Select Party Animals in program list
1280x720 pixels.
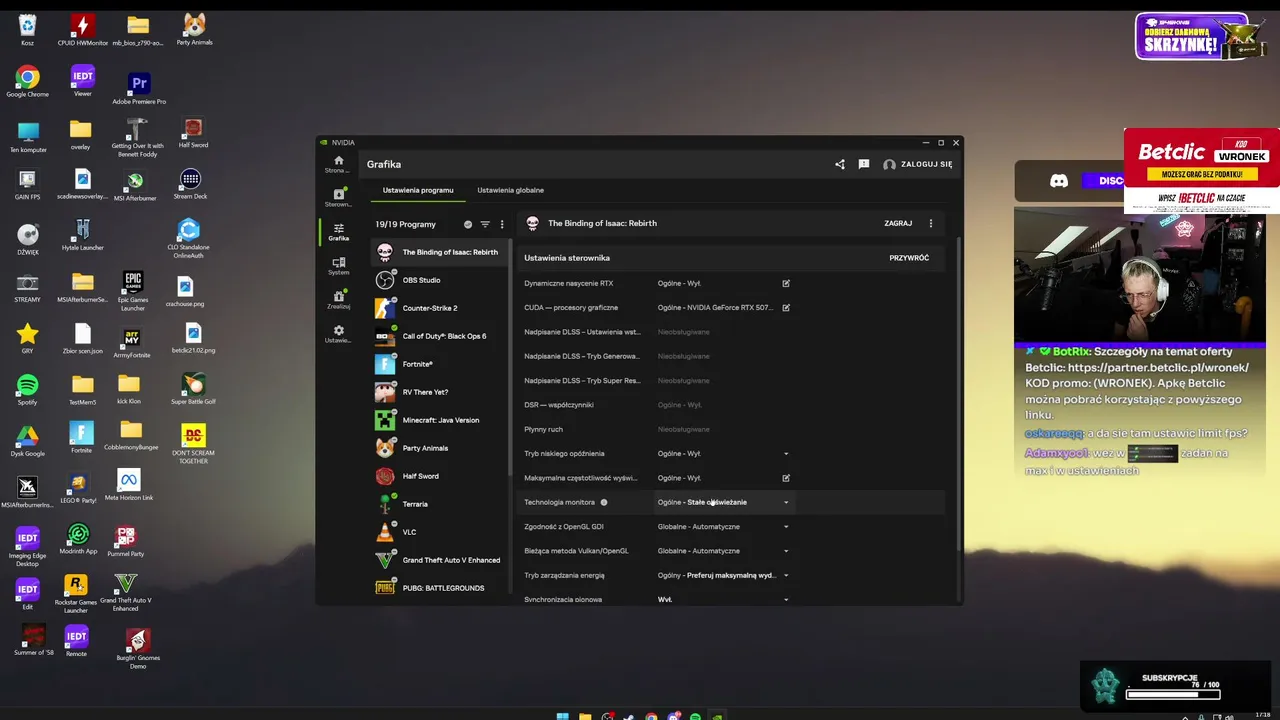440,448
